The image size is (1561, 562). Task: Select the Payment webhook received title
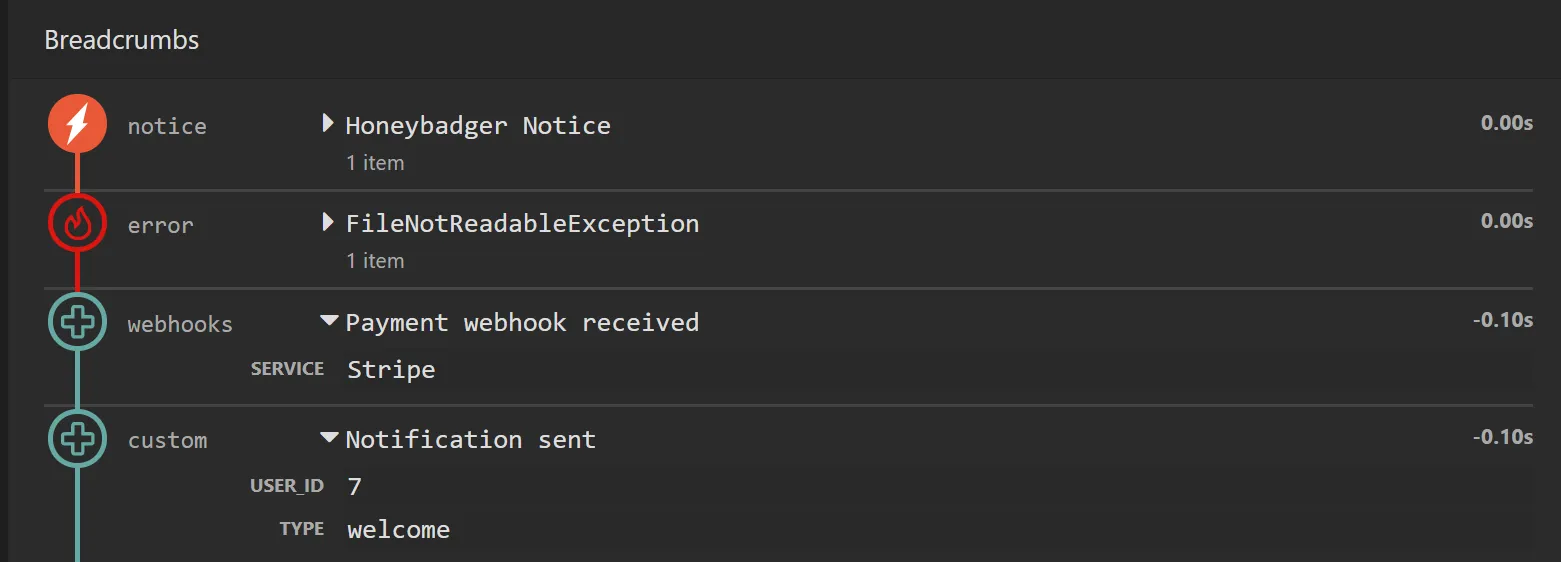tap(522, 322)
